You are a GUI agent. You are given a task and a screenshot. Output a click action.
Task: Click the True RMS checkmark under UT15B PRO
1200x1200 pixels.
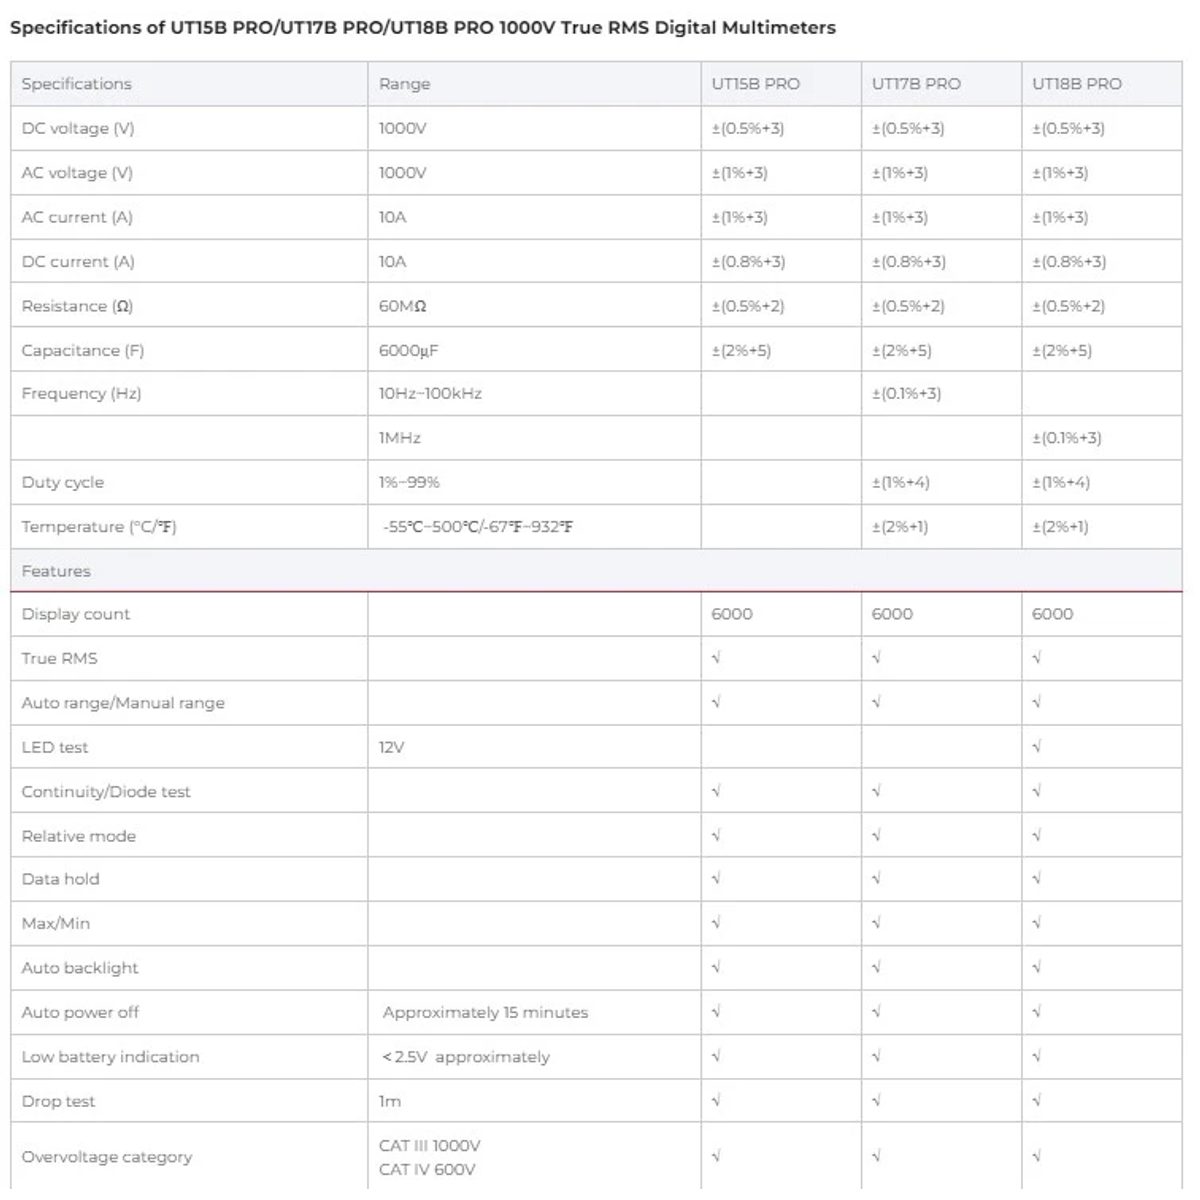(x=716, y=658)
